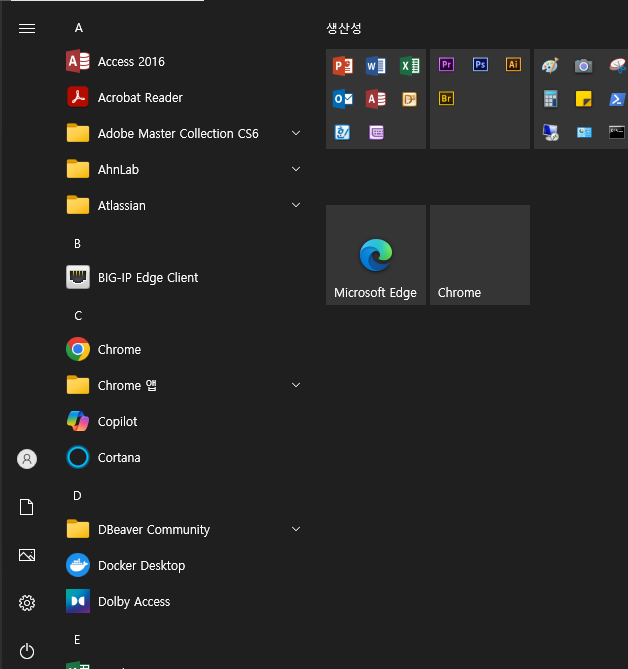Open the Camera tile icon
This screenshot has width=628, height=669.
(584, 66)
